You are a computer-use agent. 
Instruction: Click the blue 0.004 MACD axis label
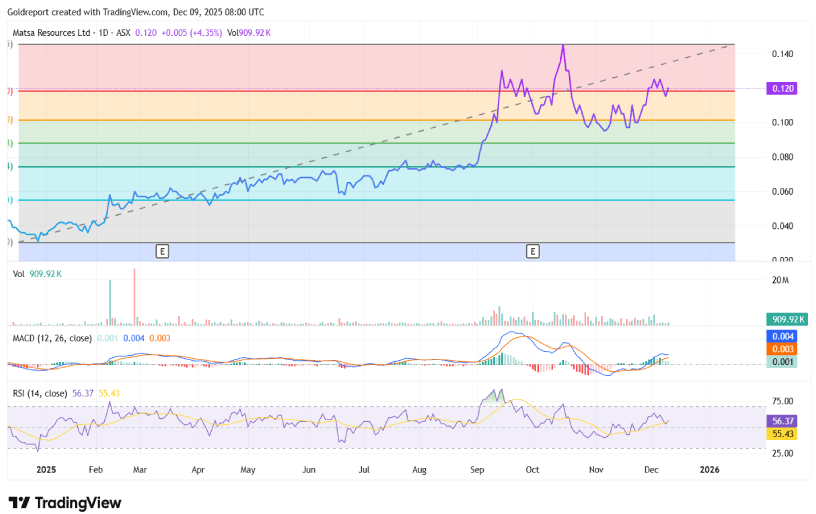pos(781,337)
